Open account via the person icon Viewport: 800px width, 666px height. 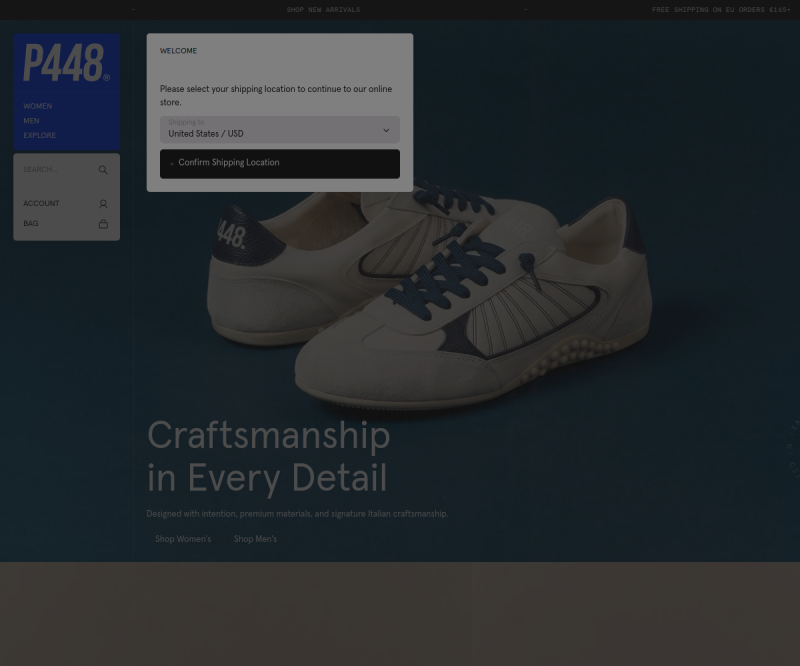coord(103,204)
